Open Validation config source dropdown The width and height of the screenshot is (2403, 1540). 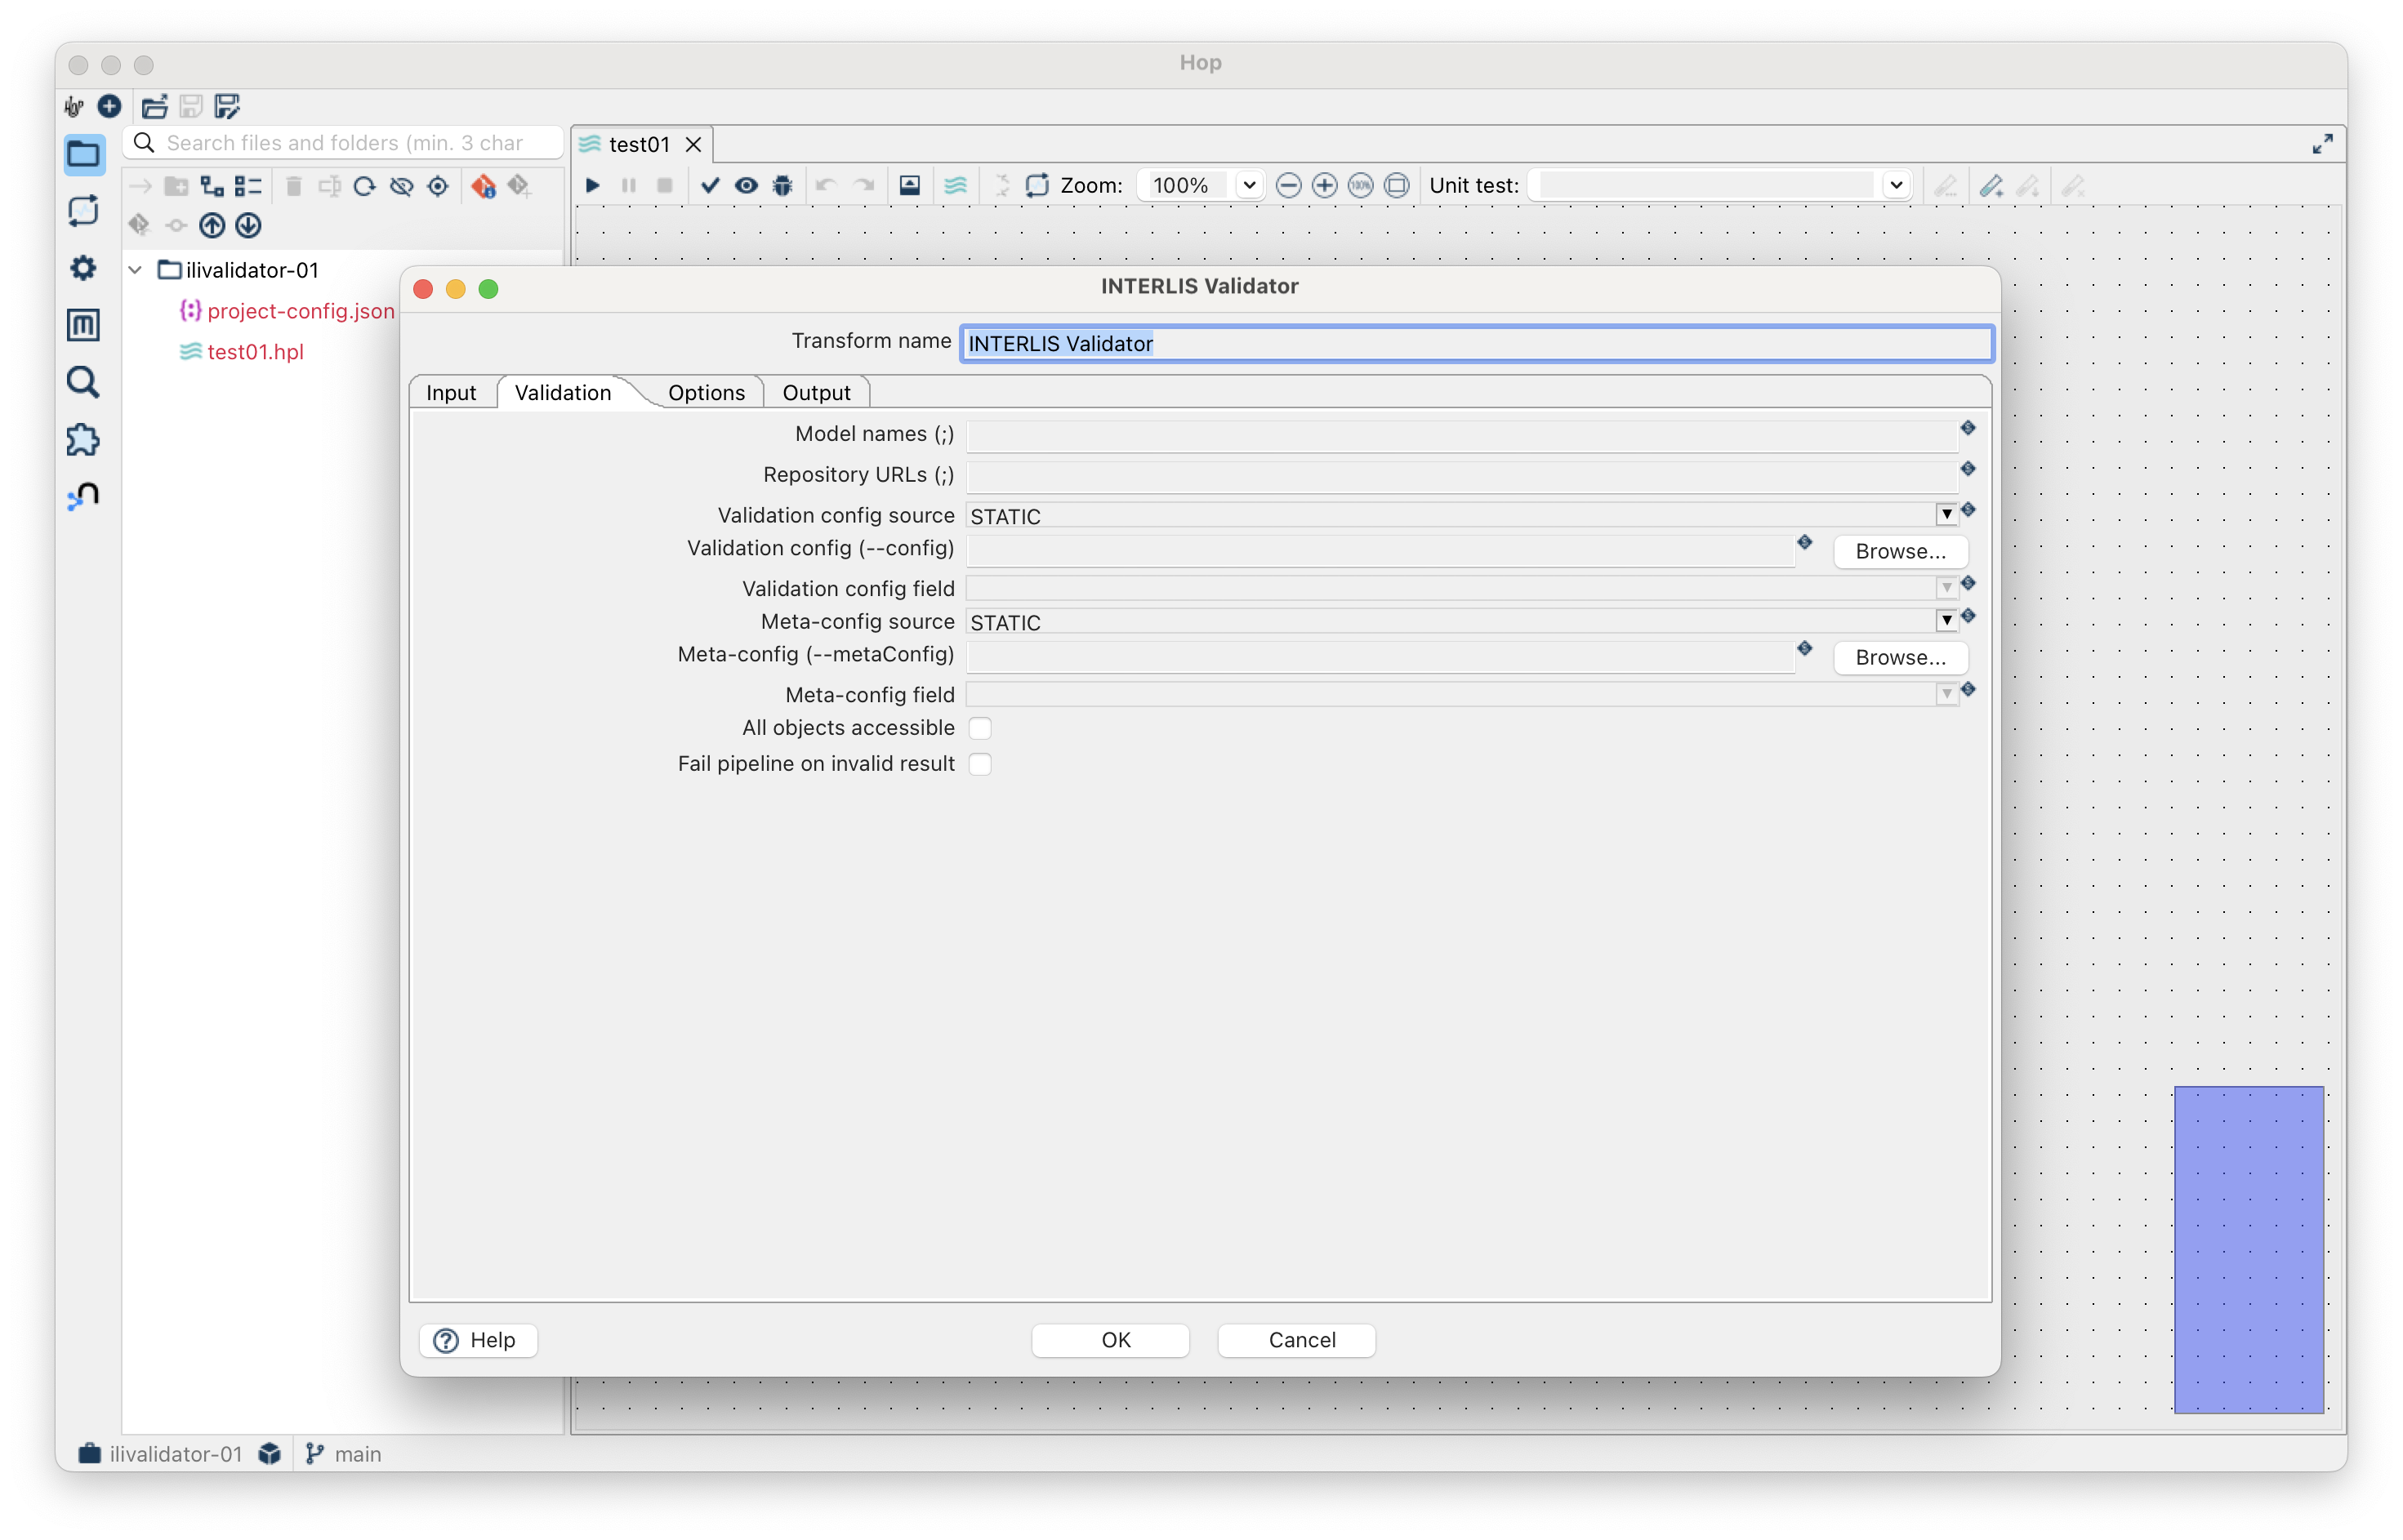pyautogui.click(x=1946, y=515)
